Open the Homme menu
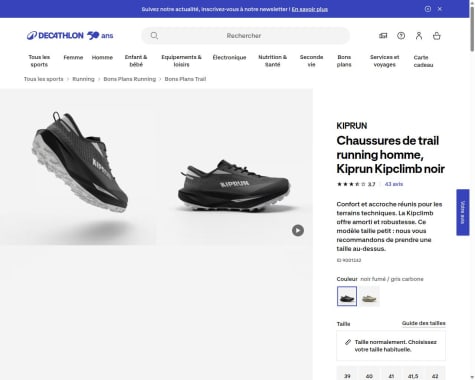Image resolution: width=475 pixels, height=380 pixels. (102, 57)
